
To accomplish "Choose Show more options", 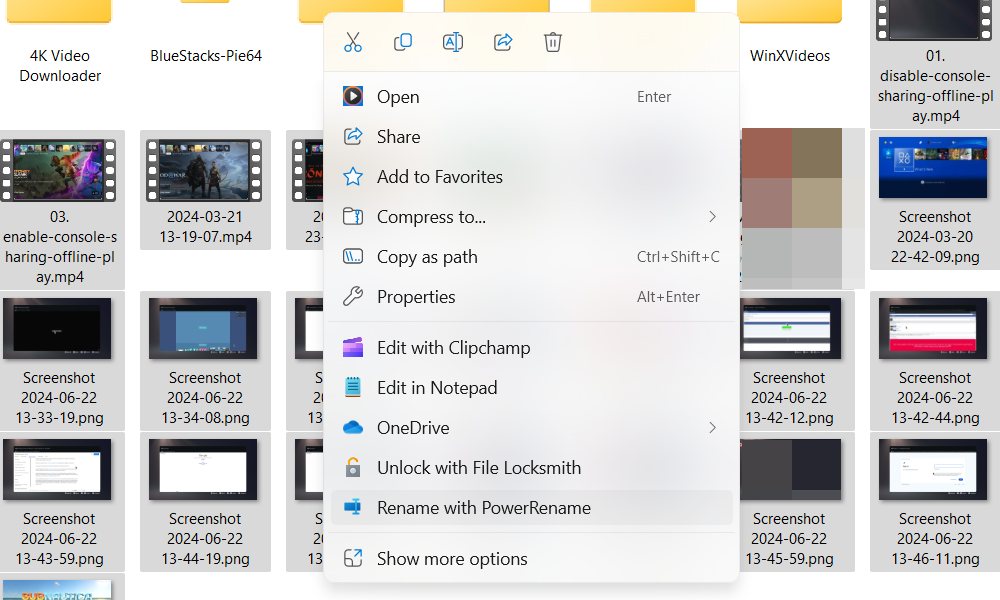I will click(x=531, y=559).
